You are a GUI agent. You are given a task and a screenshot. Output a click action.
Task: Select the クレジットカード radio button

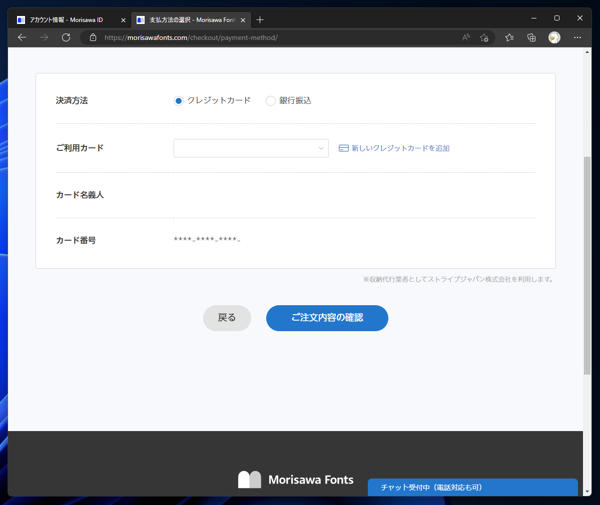pyautogui.click(x=178, y=101)
